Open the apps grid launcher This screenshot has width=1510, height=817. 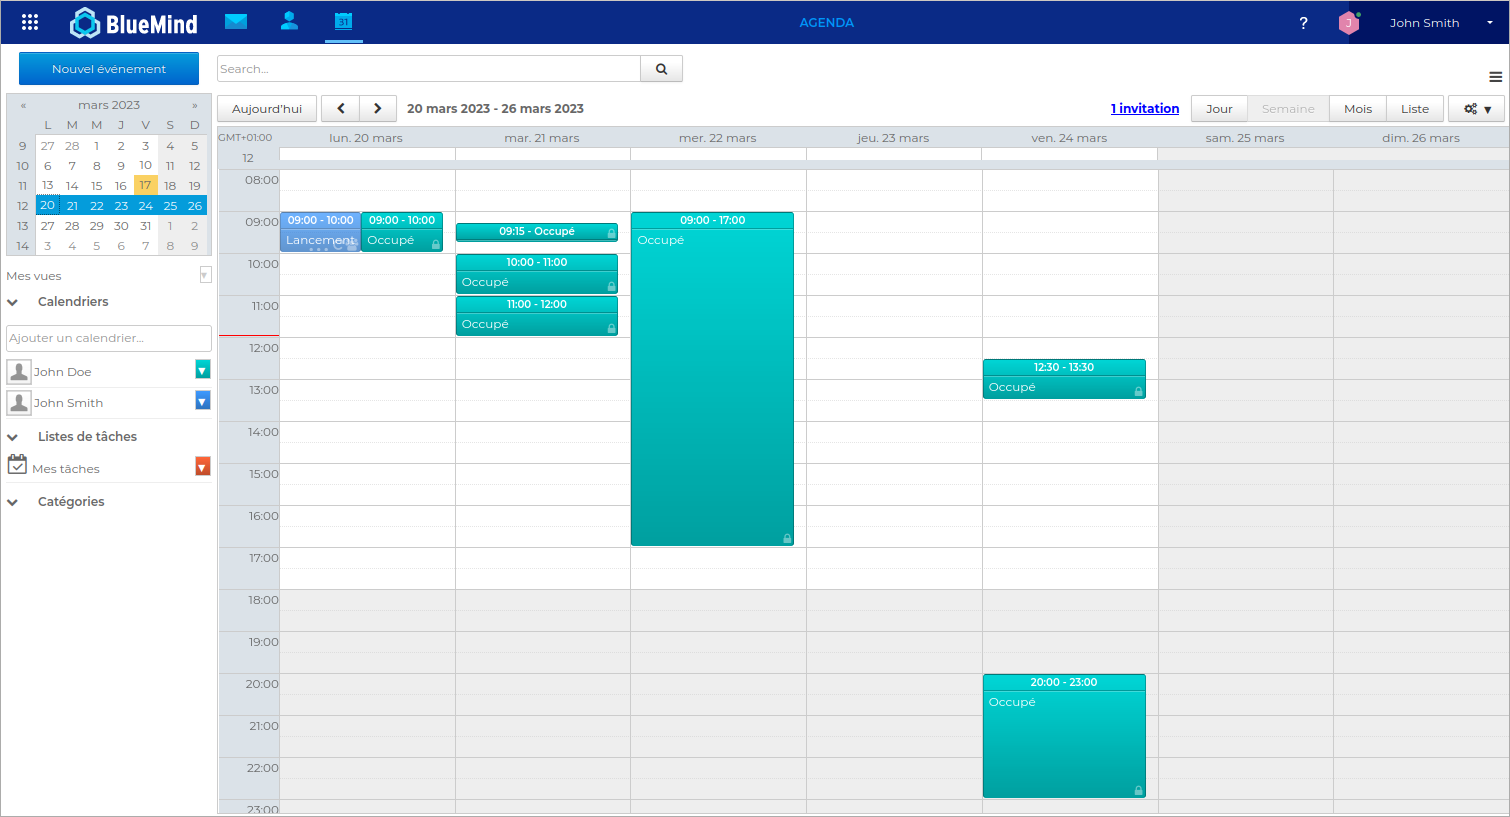[x=30, y=22]
